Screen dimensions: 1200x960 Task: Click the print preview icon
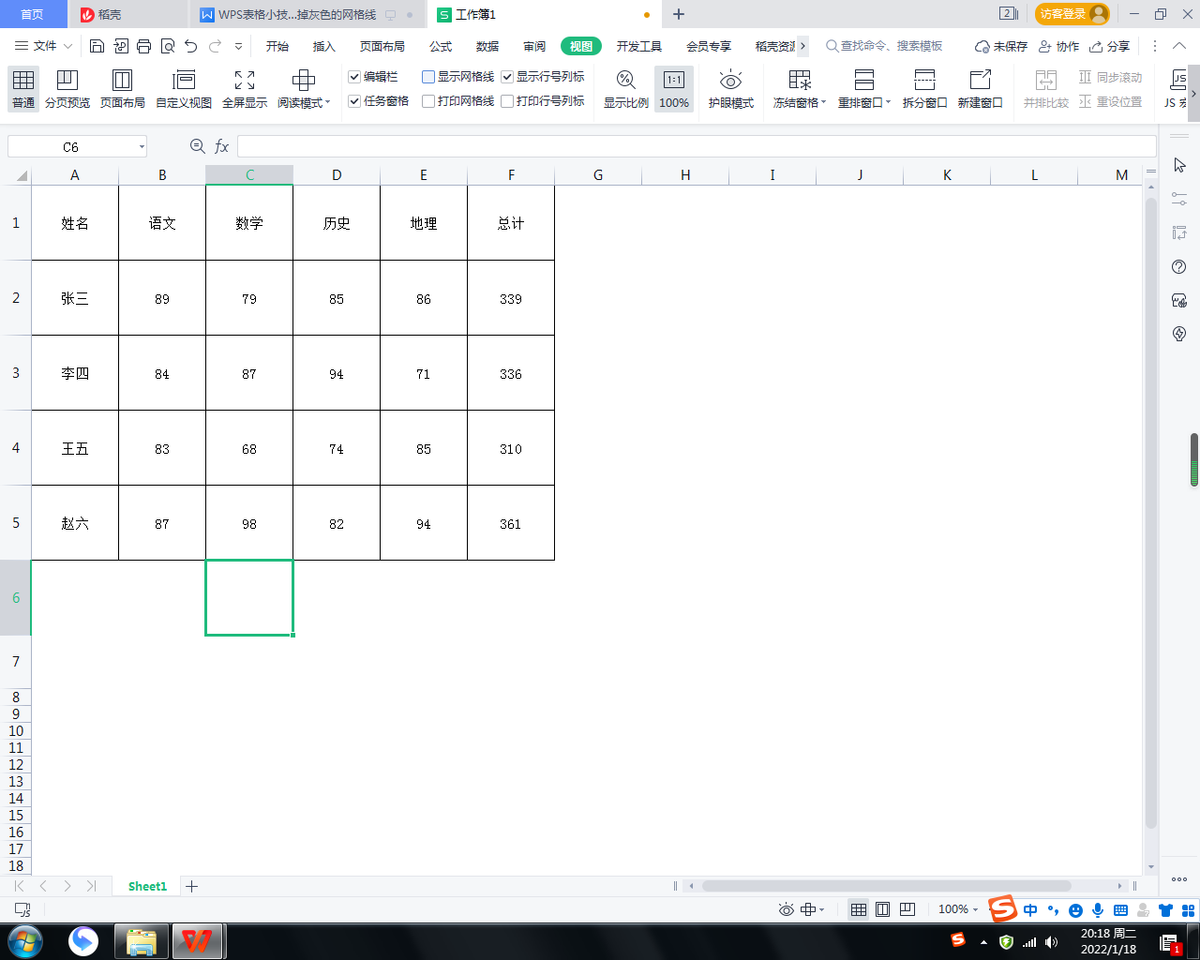[167, 46]
